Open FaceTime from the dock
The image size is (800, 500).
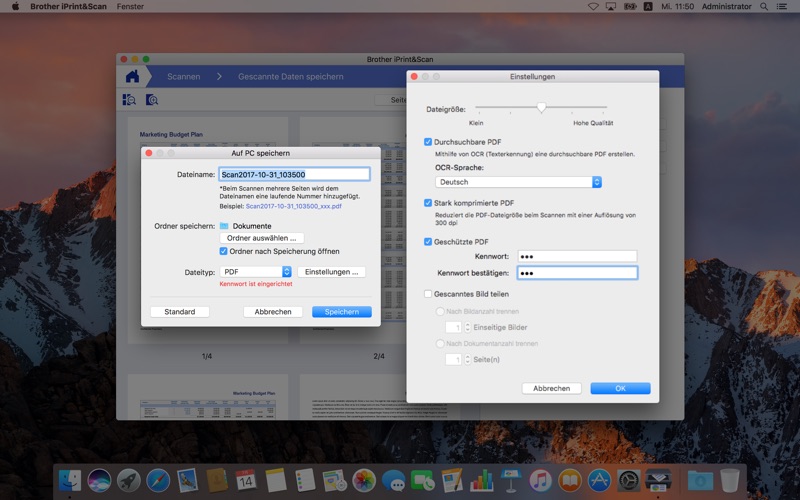pos(422,480)
